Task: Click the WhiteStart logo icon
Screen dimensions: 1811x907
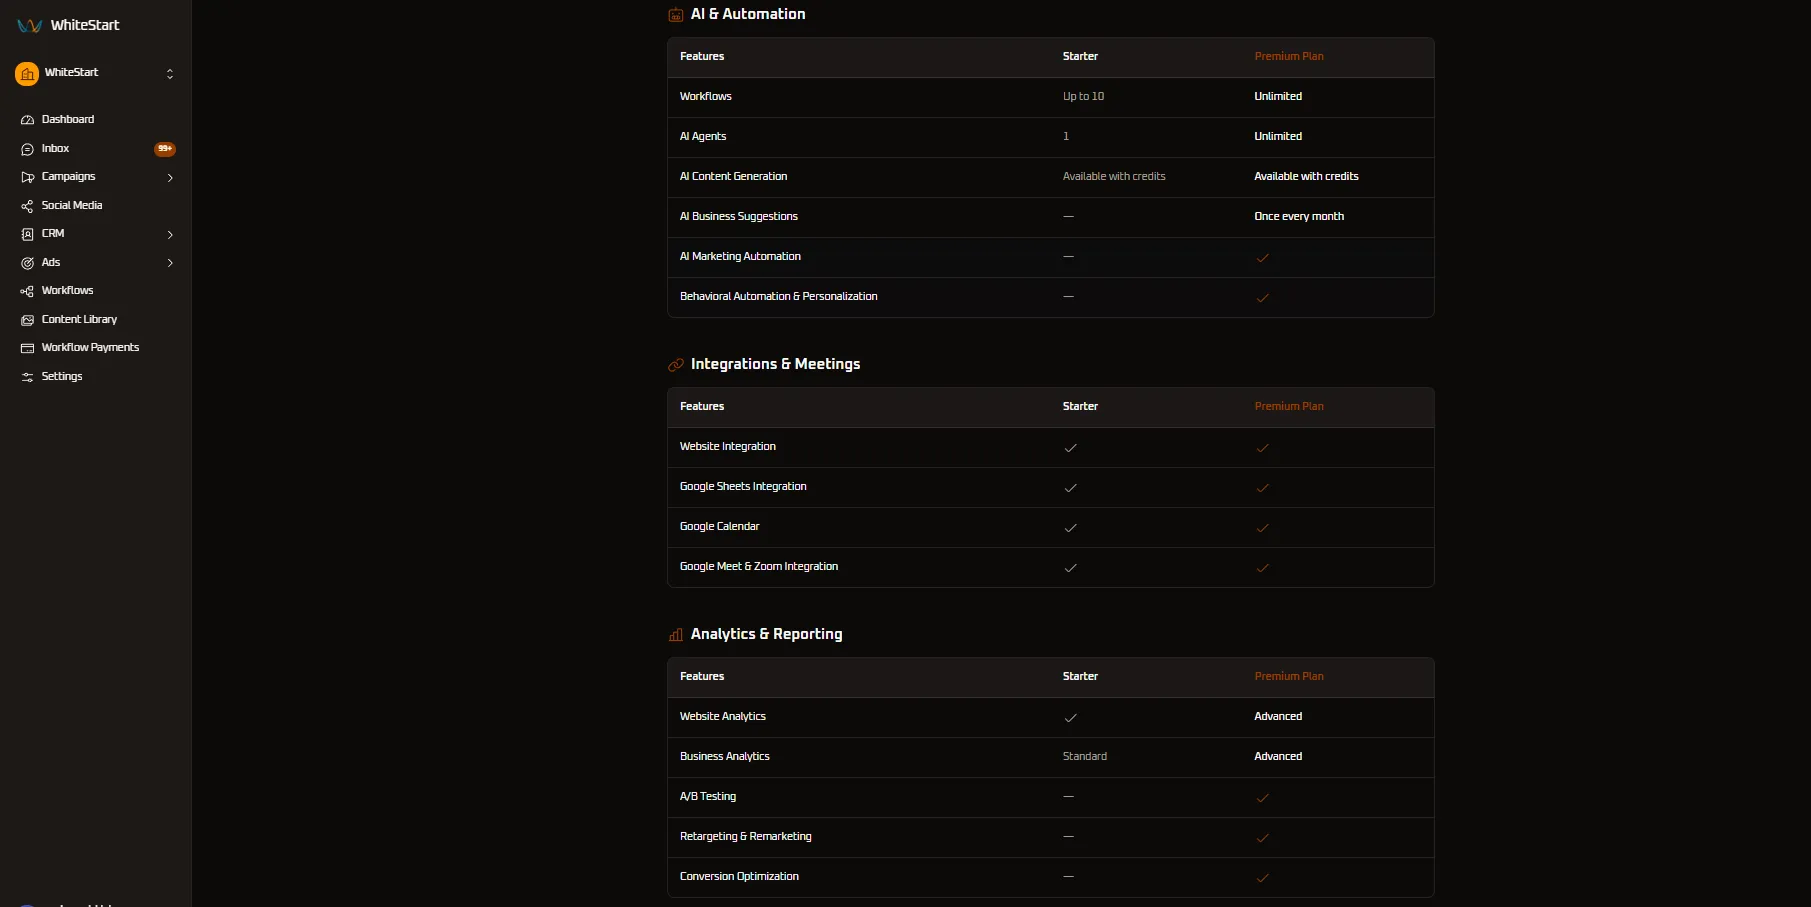Action: pos(29,26)
